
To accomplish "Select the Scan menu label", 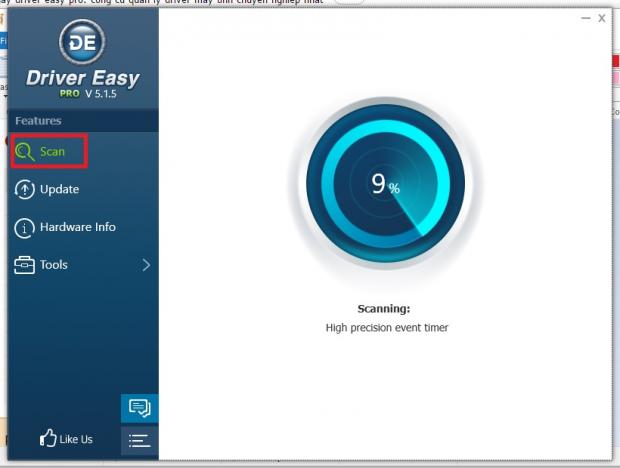I will [x=52, y=152].
